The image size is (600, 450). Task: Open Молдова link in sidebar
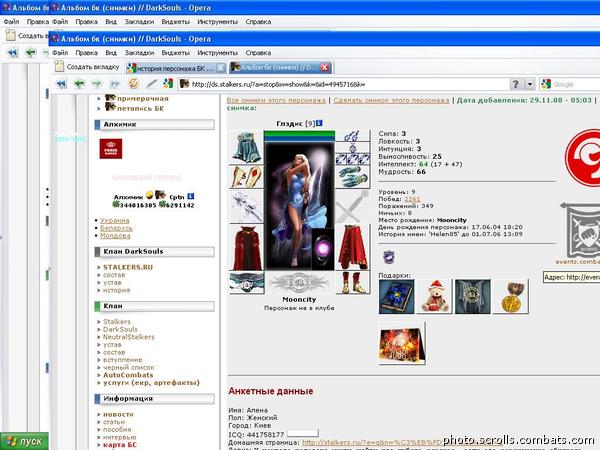tap(115, 236)
